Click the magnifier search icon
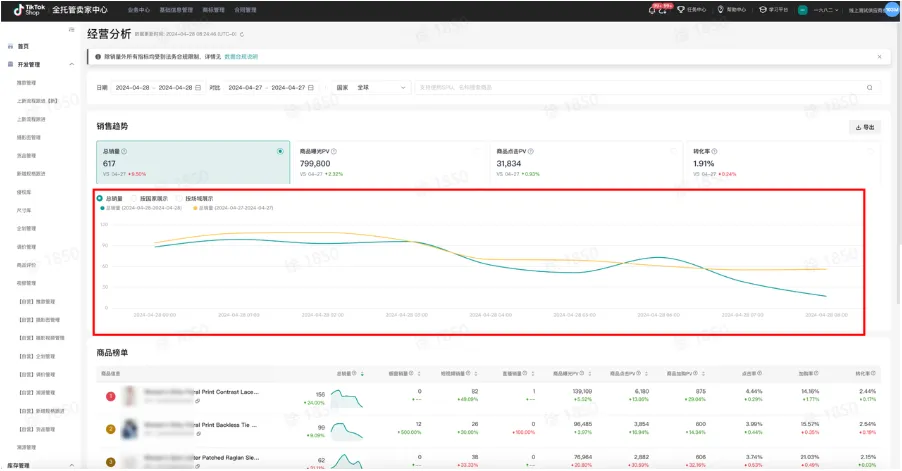 coord(869,87)
